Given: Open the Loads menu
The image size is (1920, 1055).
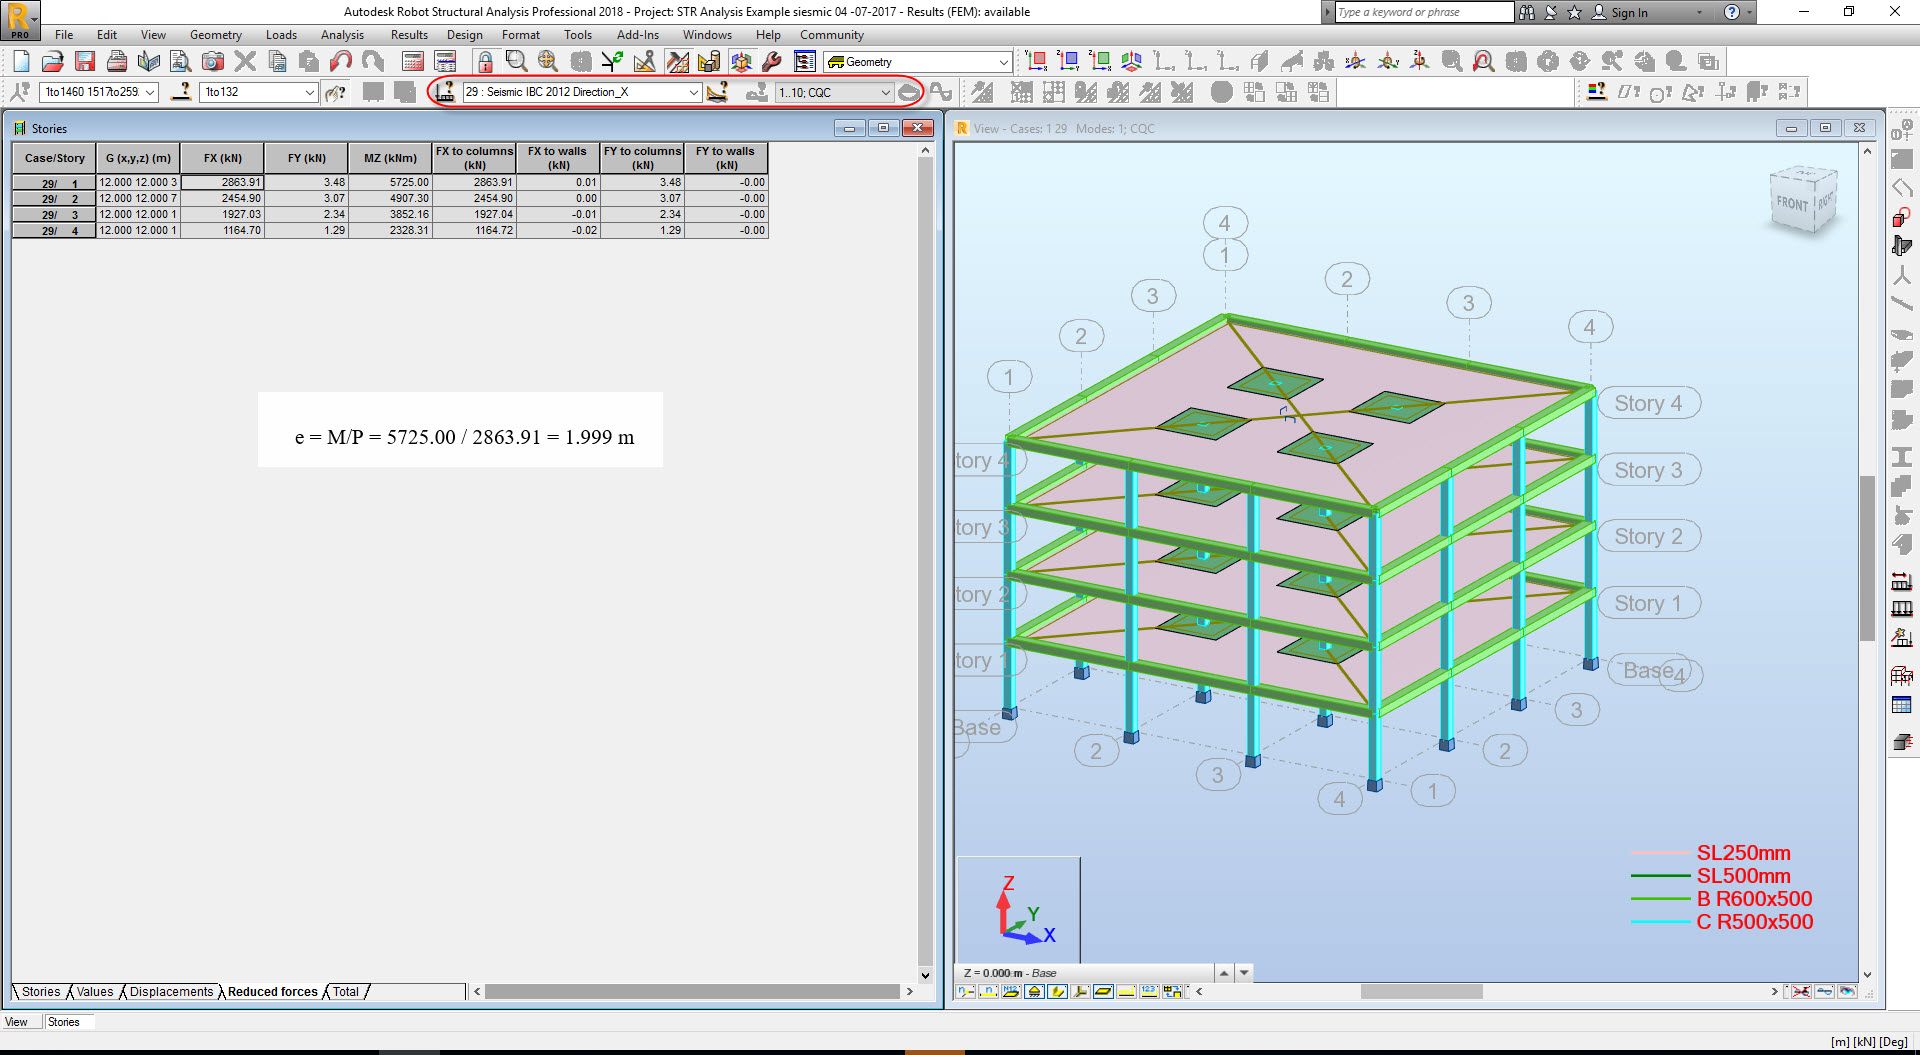Looking at the screenshot, I should pyautogui.click(x=281, y=34).
